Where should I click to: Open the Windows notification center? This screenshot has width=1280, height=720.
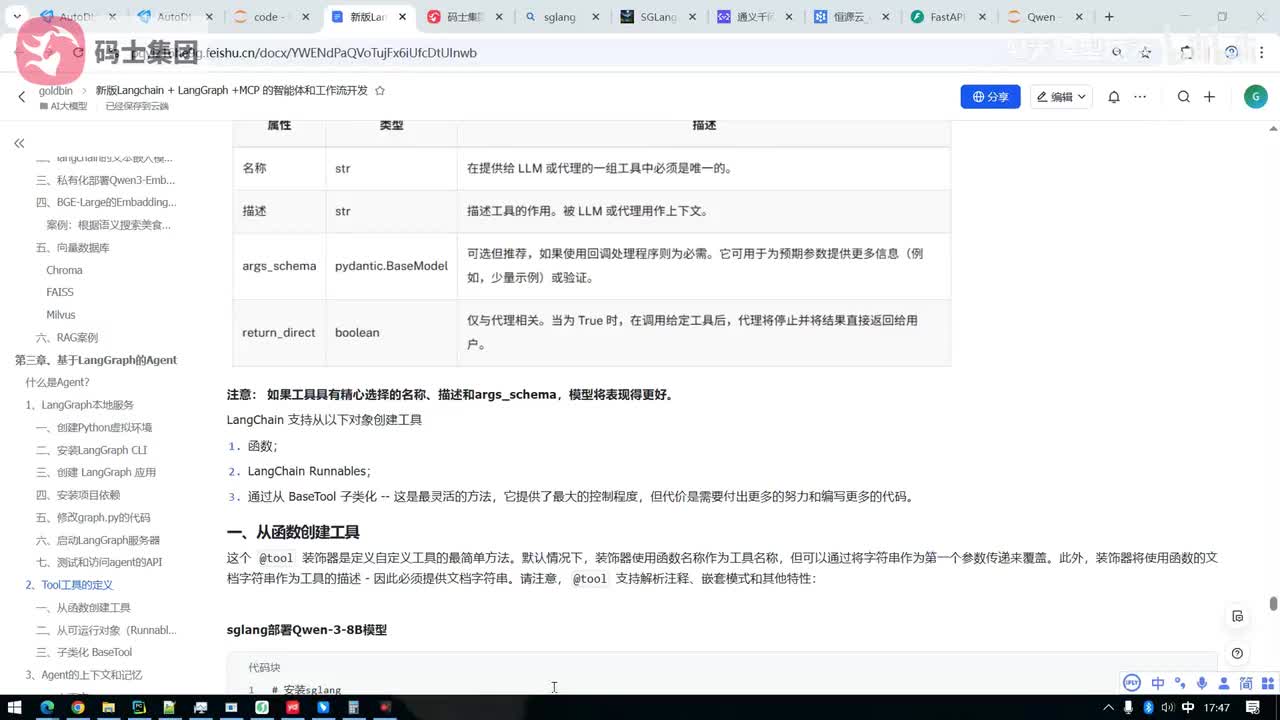tap(1254, 707)
